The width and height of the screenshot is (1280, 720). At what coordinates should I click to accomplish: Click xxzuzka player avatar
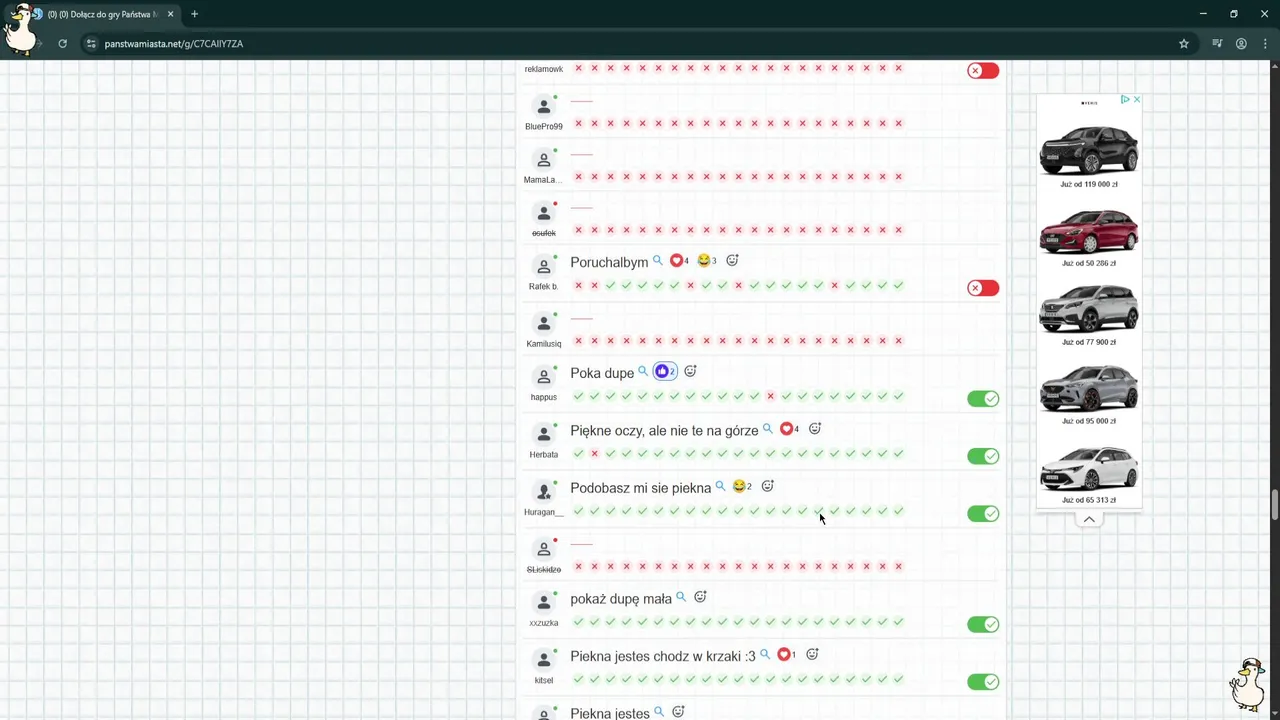544,603
